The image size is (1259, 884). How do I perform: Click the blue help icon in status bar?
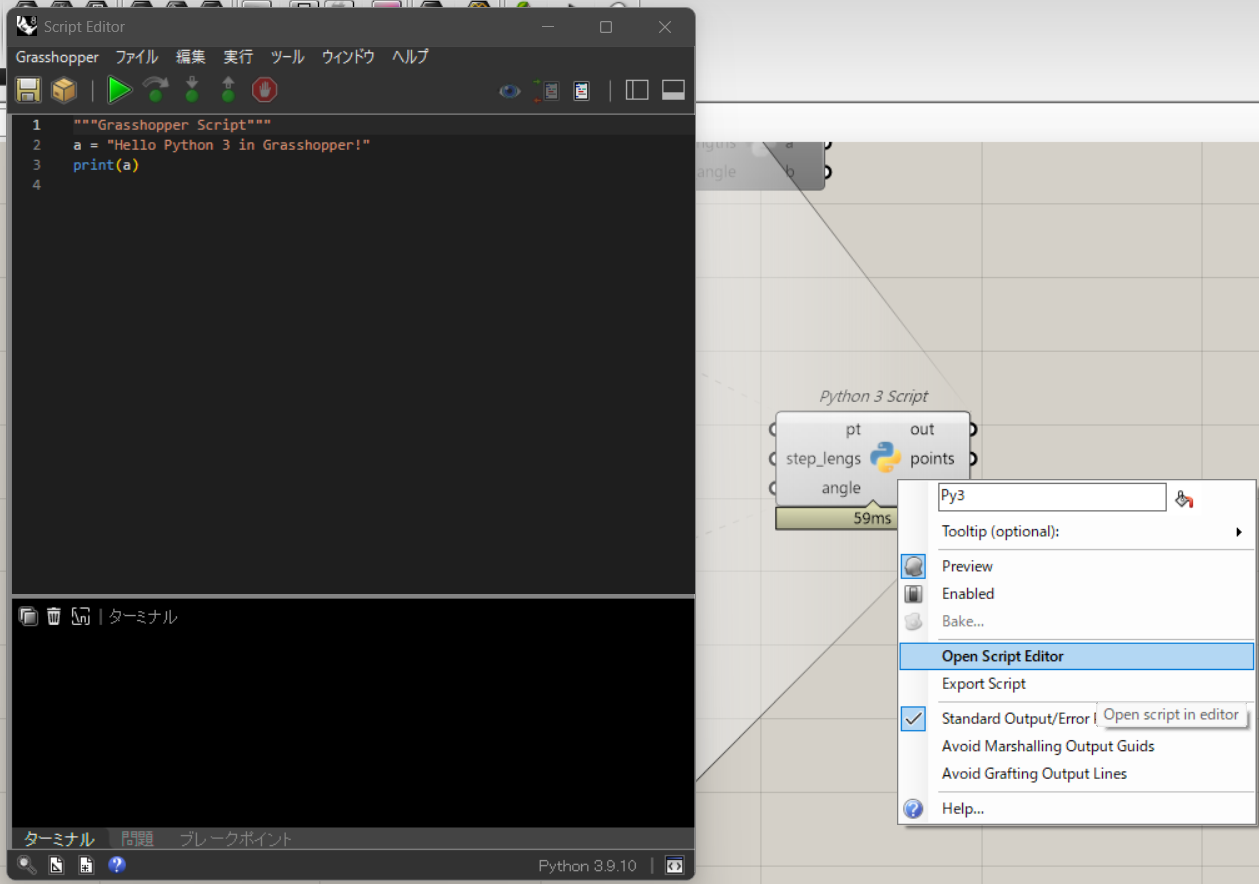click(117, 865)
